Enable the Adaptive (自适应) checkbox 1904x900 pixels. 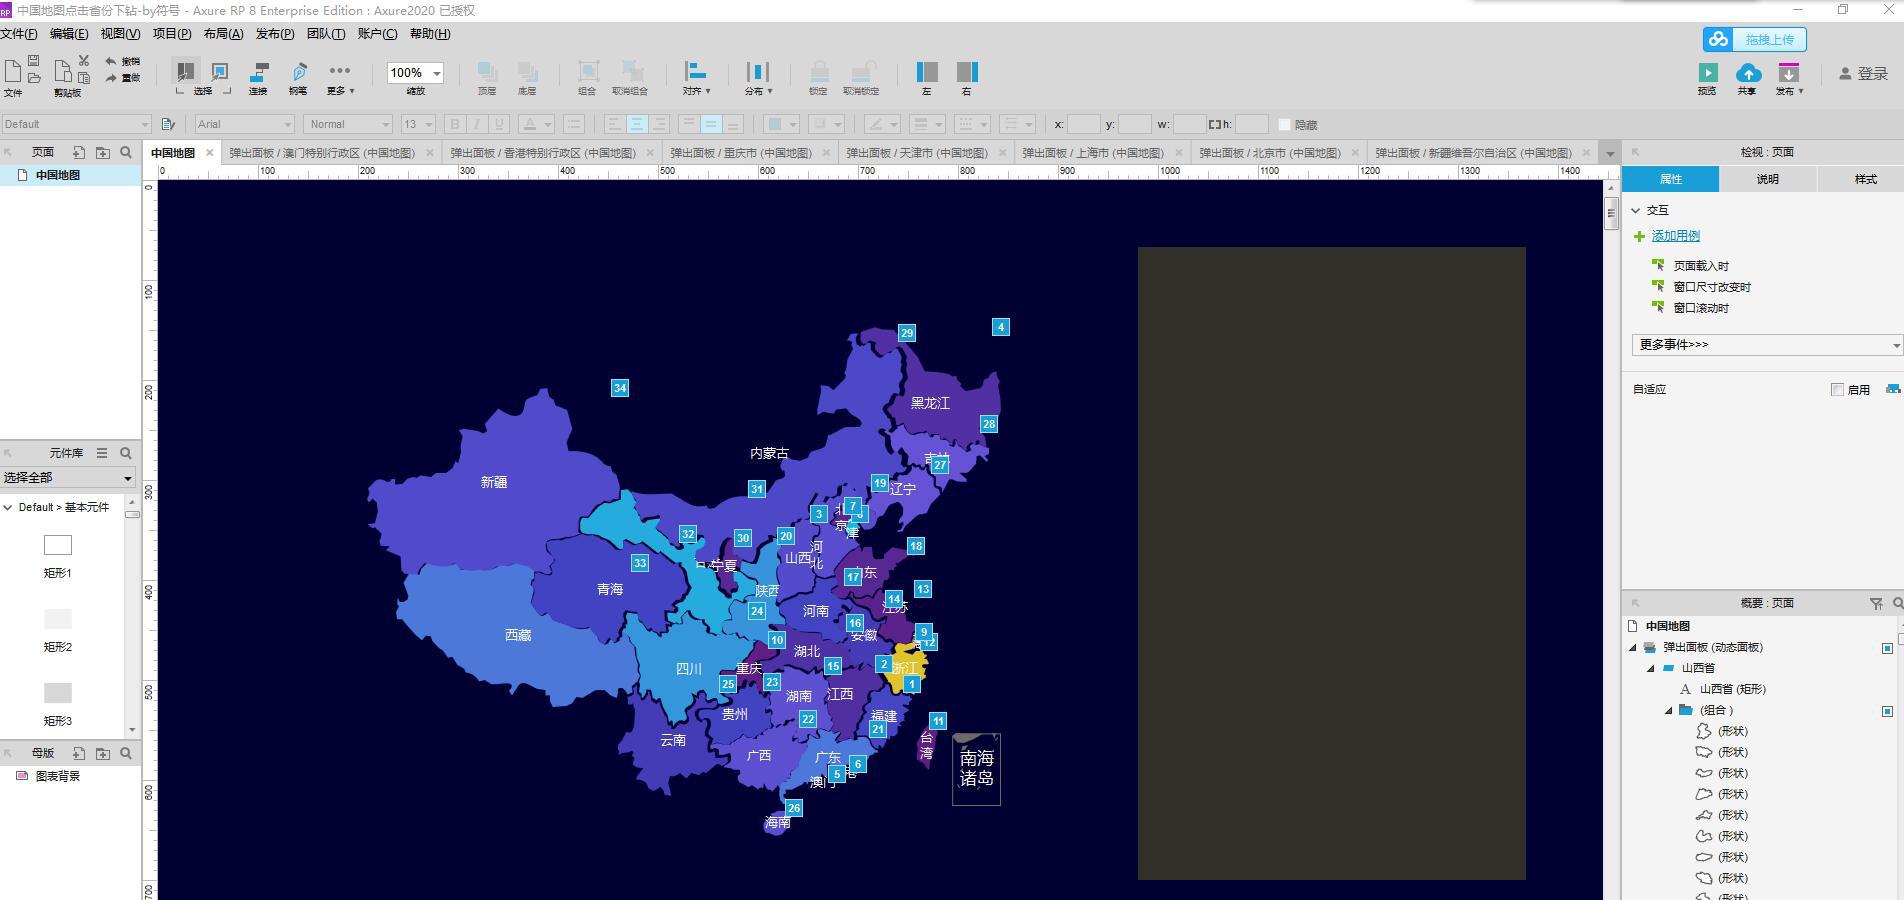(x=1837, y=389)
